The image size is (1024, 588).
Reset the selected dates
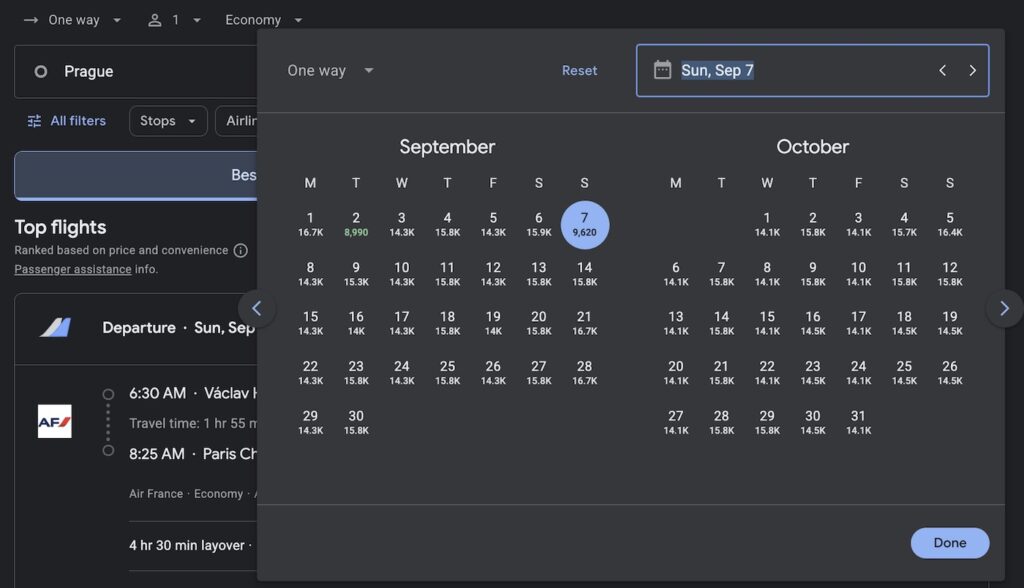pos(579,71)
